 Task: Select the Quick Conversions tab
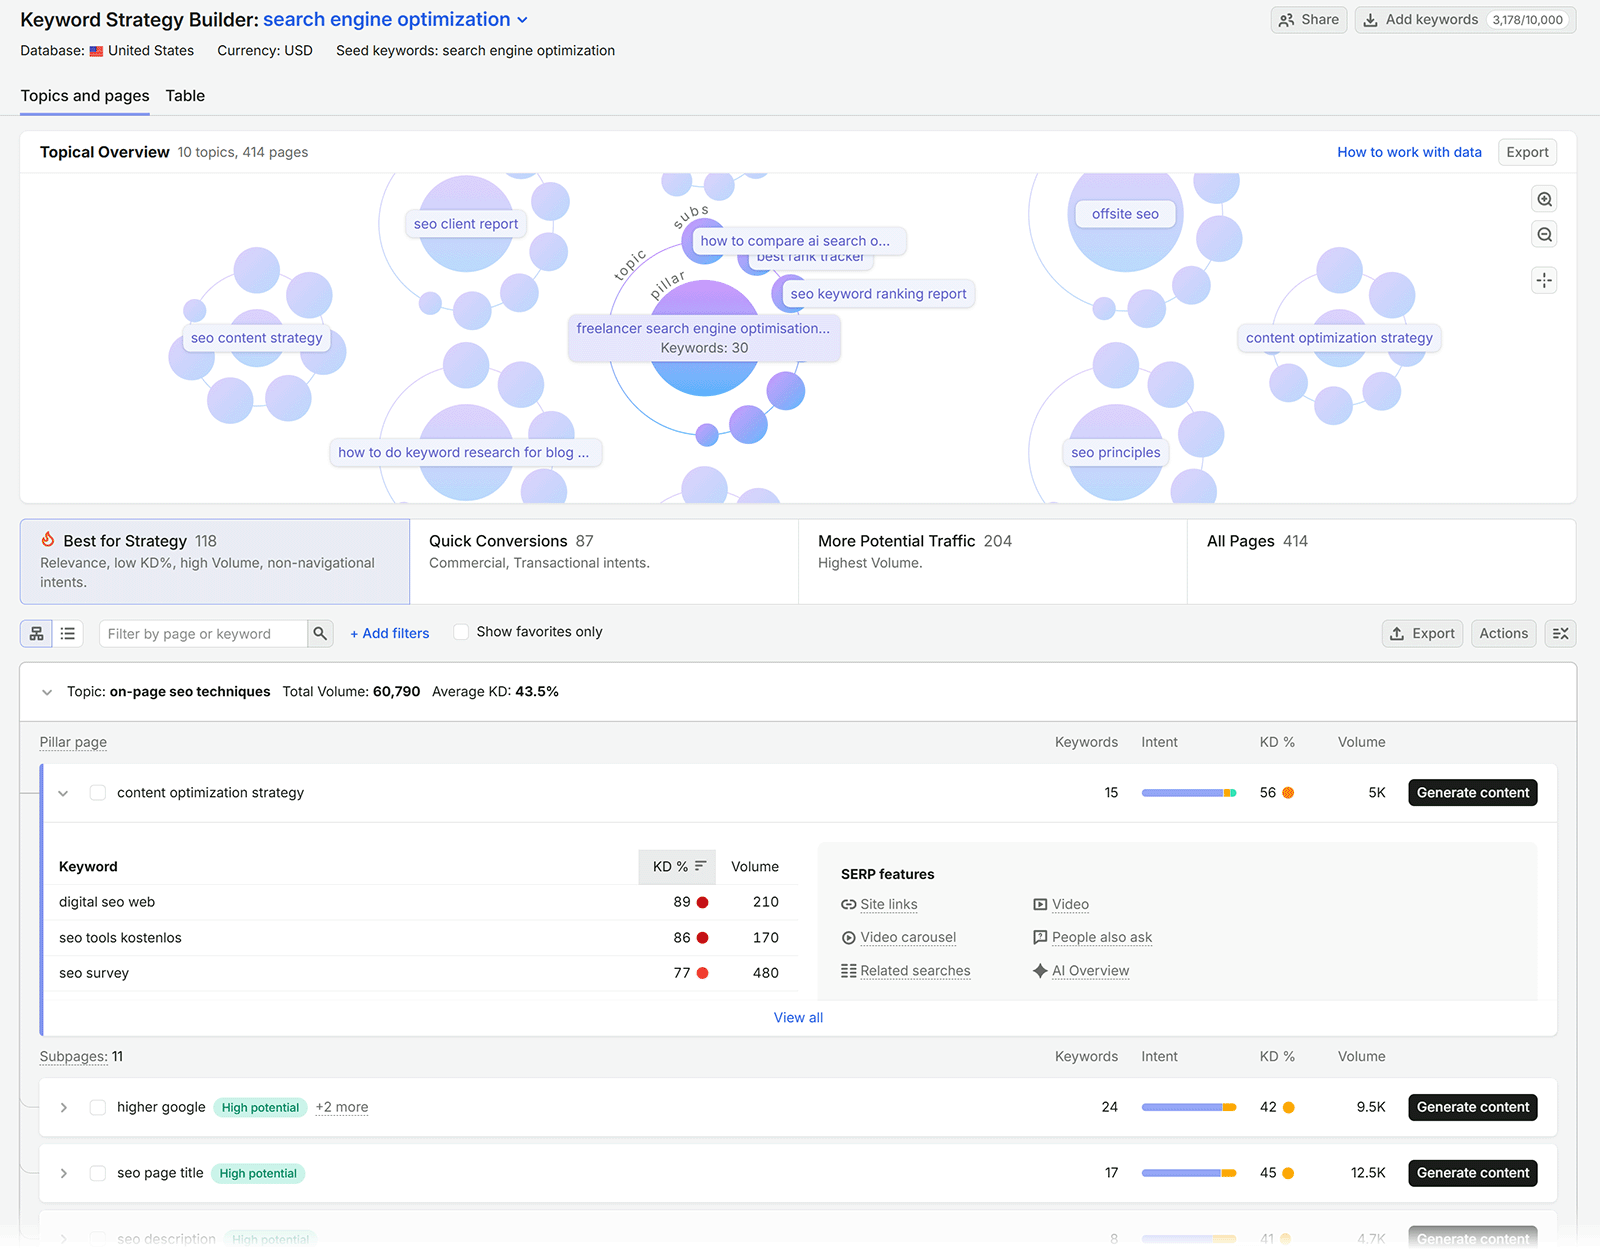604,561
